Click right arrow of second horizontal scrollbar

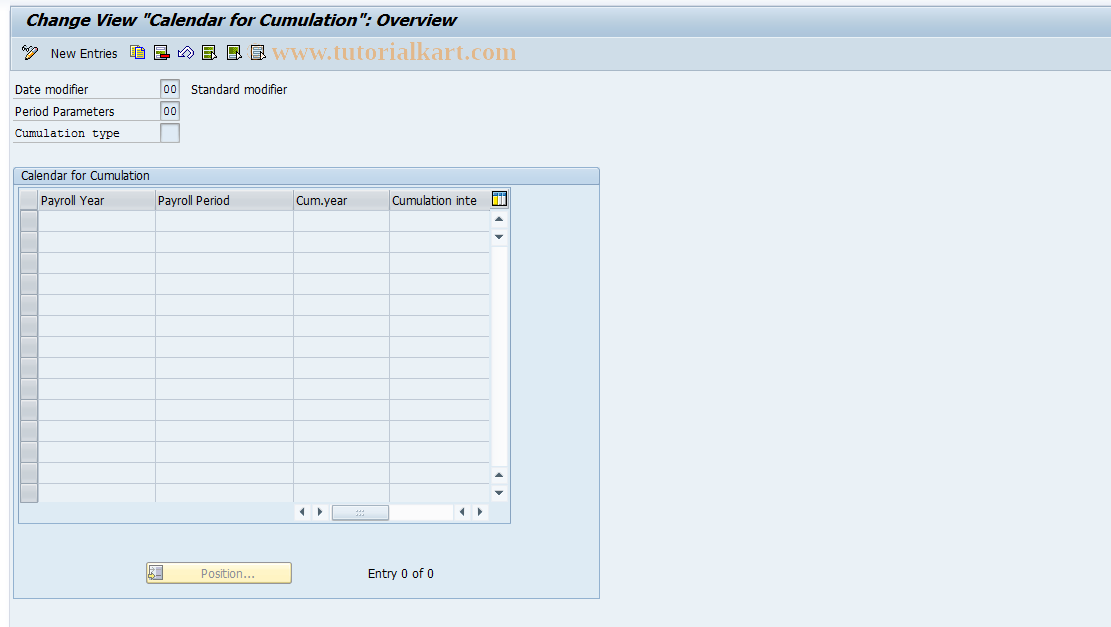click(x=480, y=512)
